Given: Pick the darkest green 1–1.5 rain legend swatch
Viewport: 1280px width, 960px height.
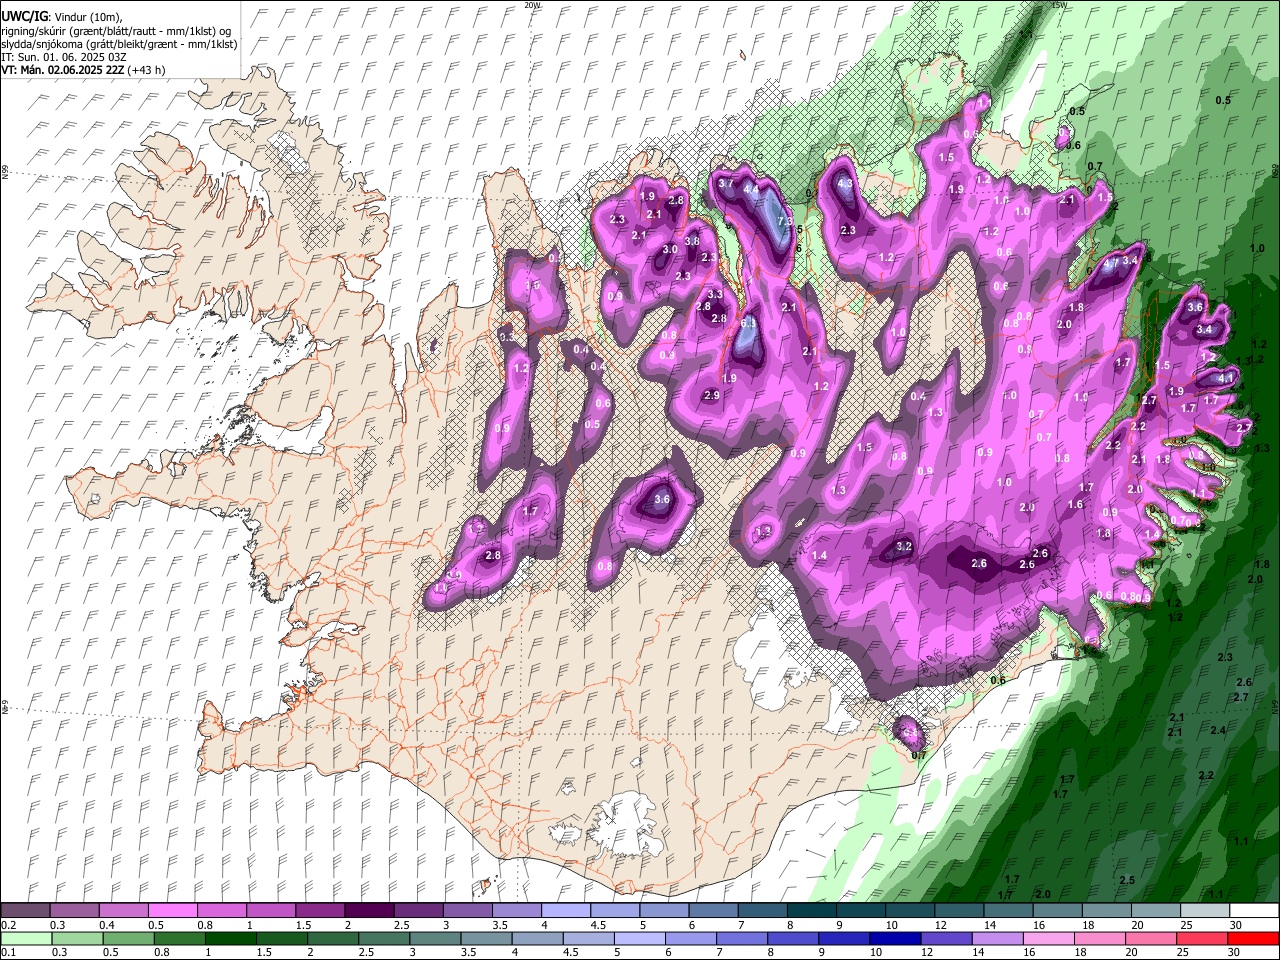Looking at the screenshot, I should point(231,939).
